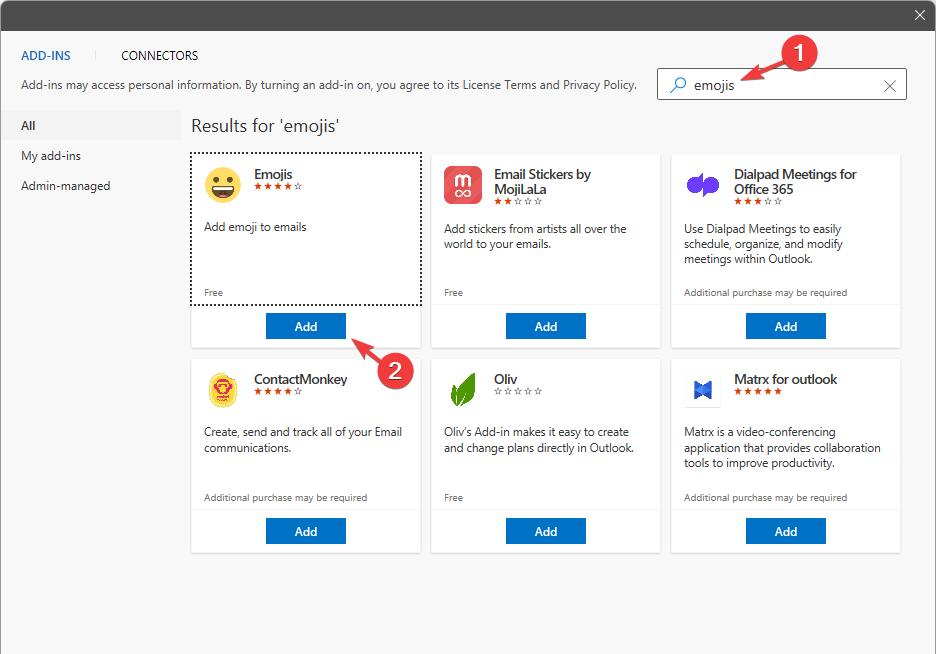Add Email Stickers by MojiLaLa
This screenshot has height=654, width=936.
point(546,326)
